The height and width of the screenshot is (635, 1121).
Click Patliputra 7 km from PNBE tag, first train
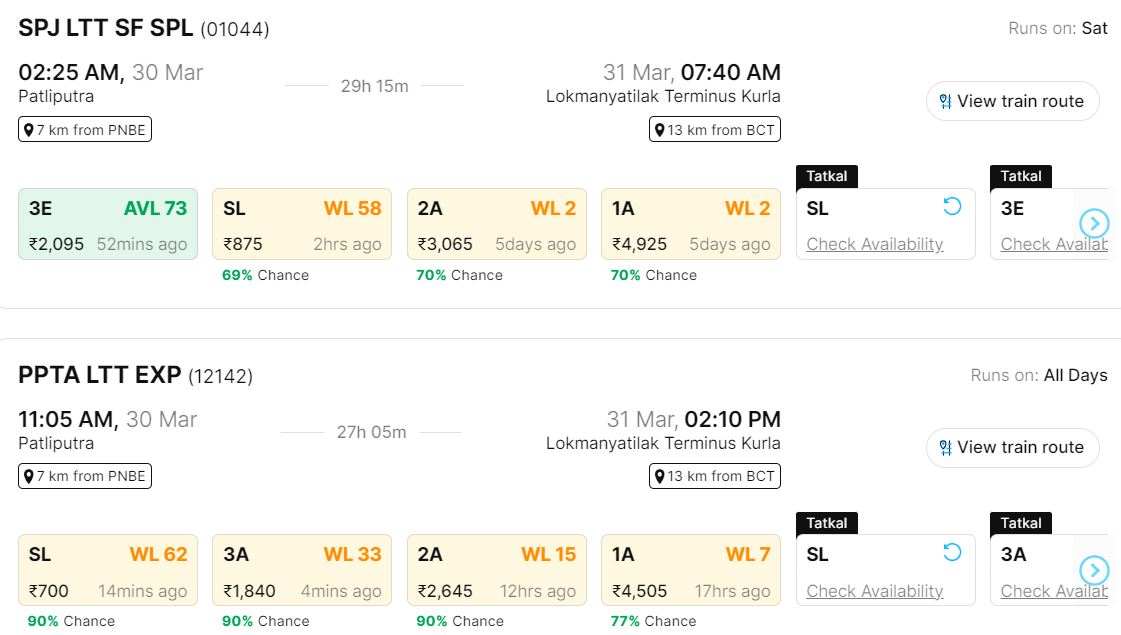[85, 130]
